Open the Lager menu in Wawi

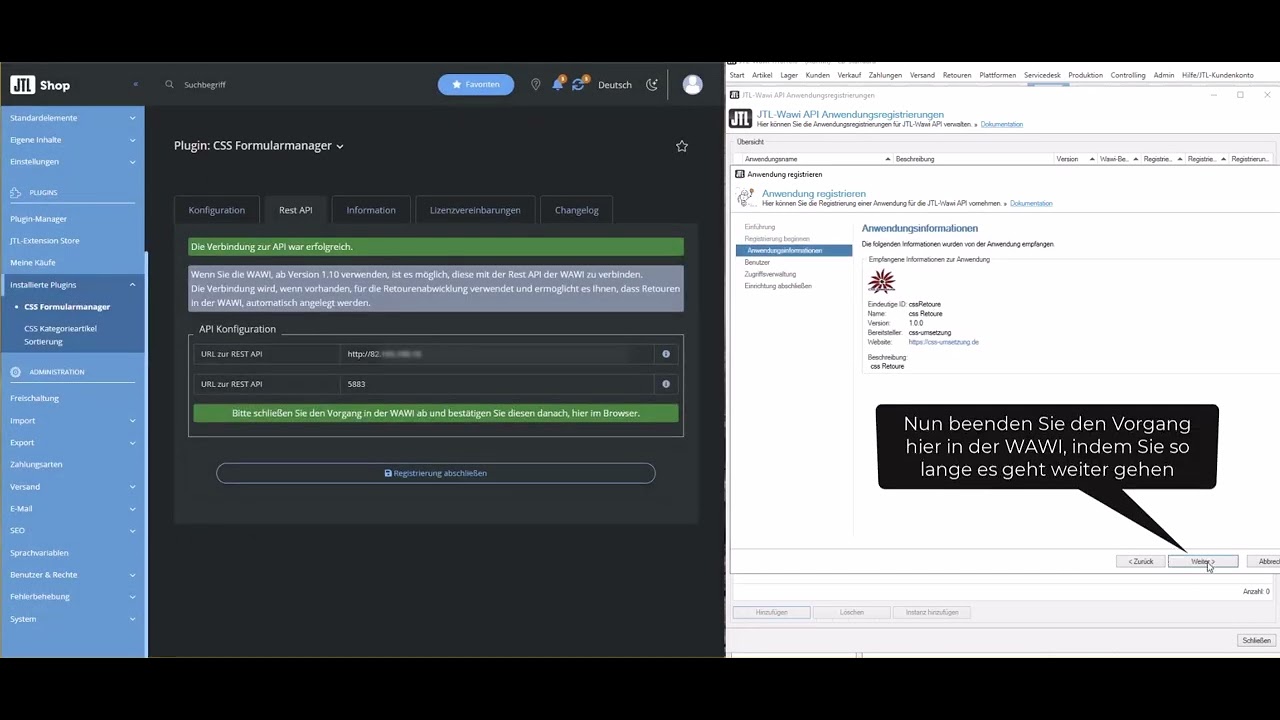[x=789, y=75]
